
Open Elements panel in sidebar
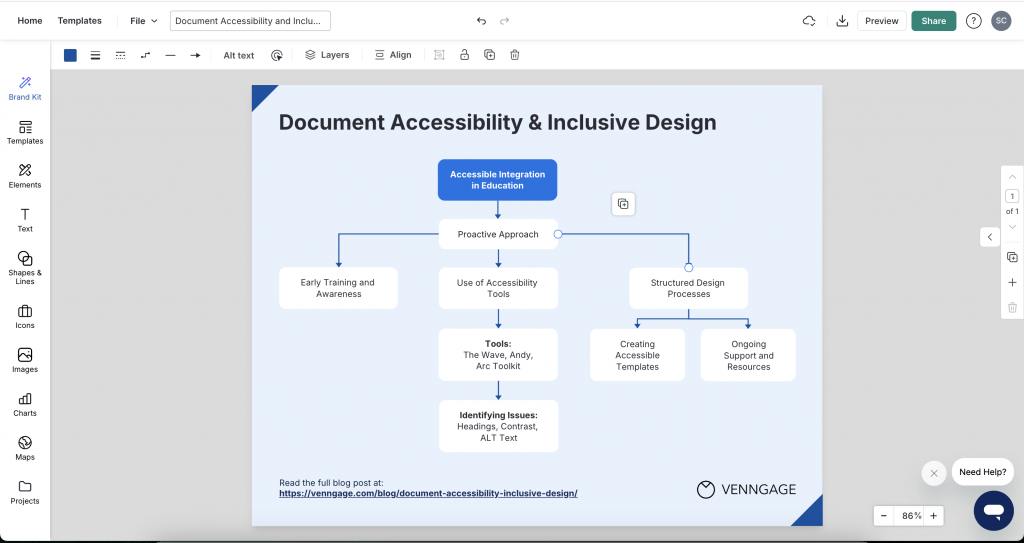[25, 176]
